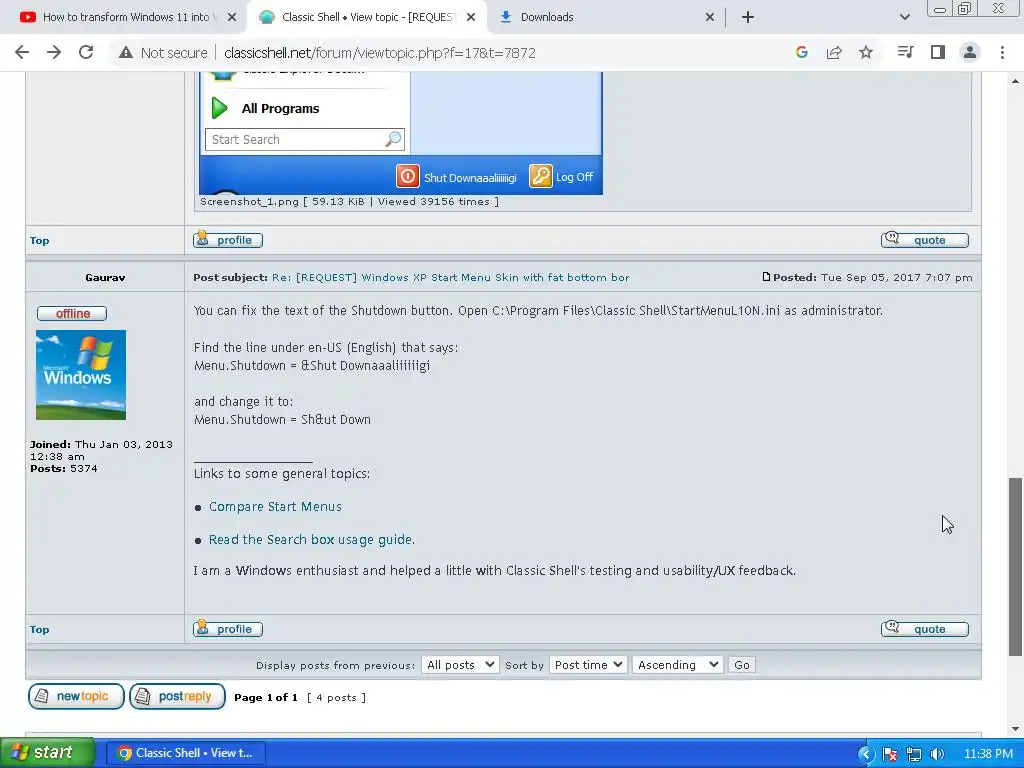Go back to the previous page
This screenshot has width=1024, height=768.
coord(22,52)
